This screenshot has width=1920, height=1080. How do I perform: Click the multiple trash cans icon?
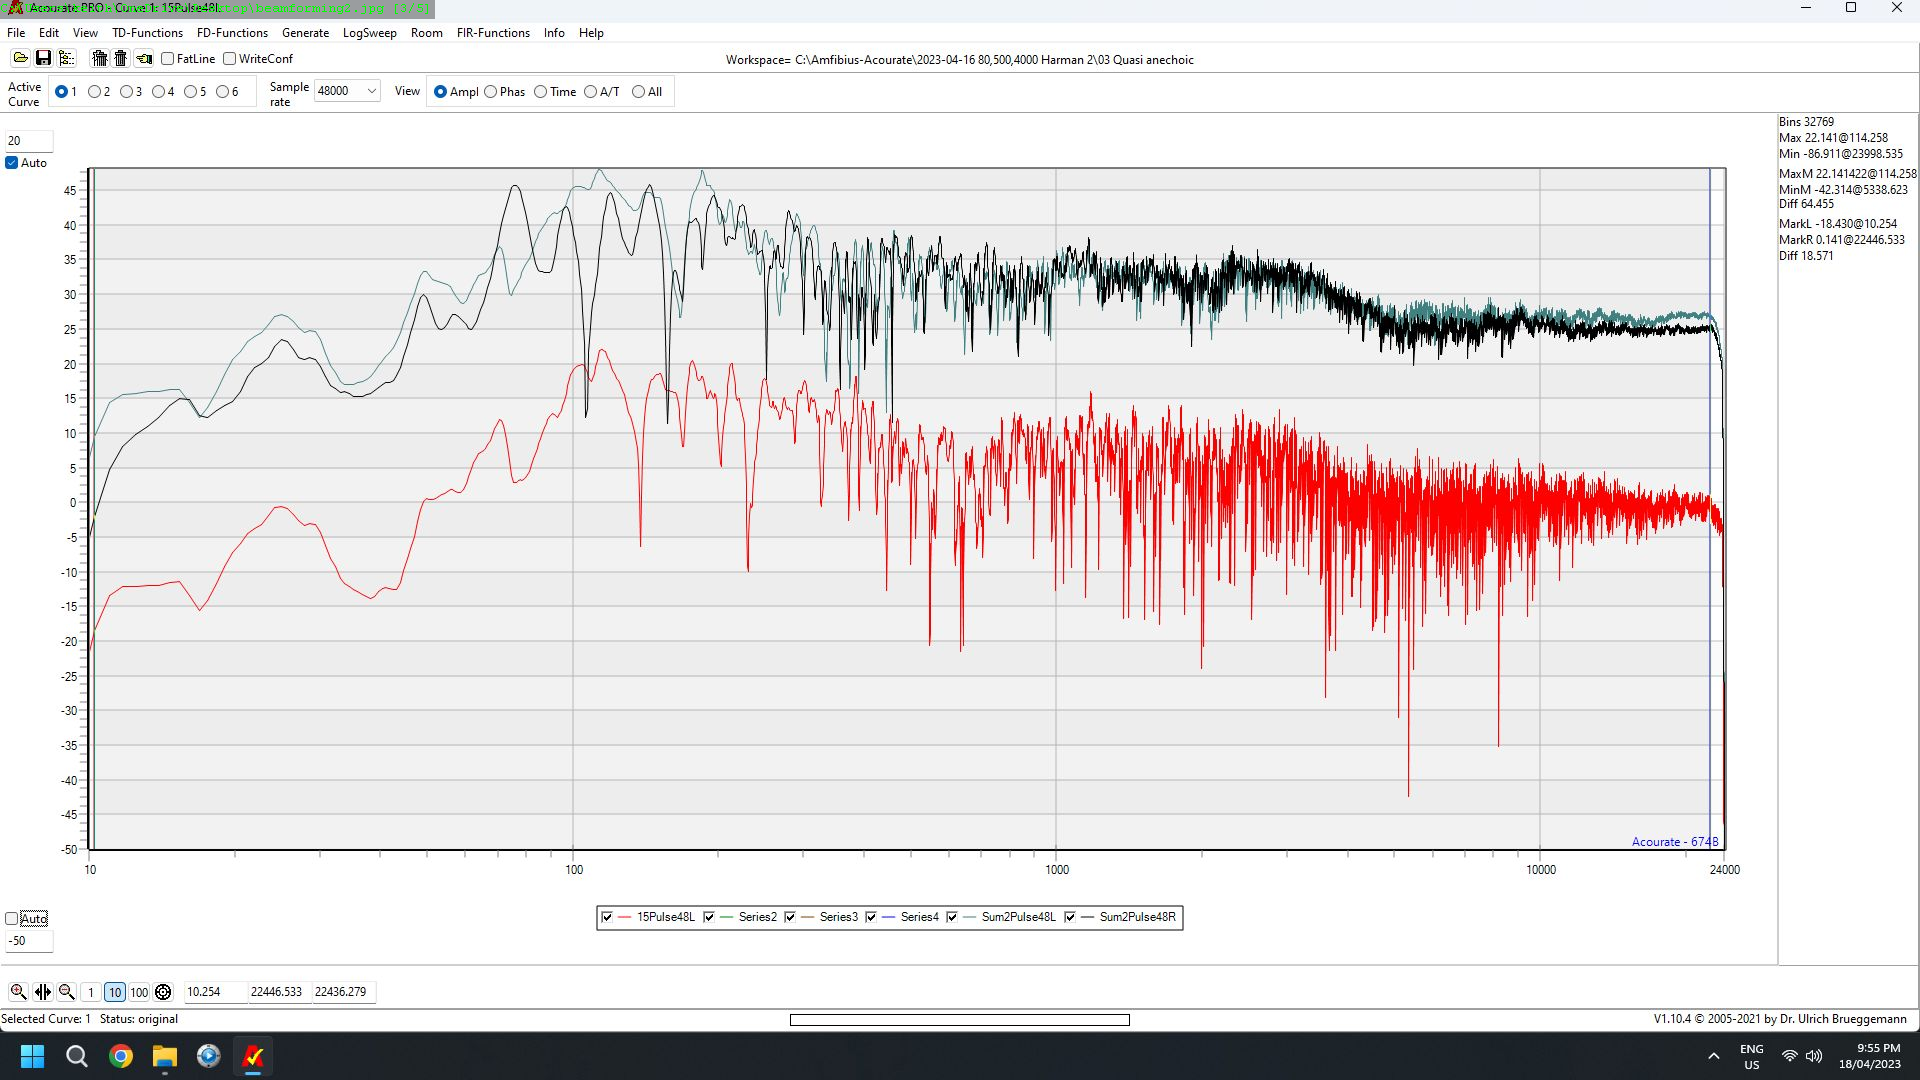99,58
